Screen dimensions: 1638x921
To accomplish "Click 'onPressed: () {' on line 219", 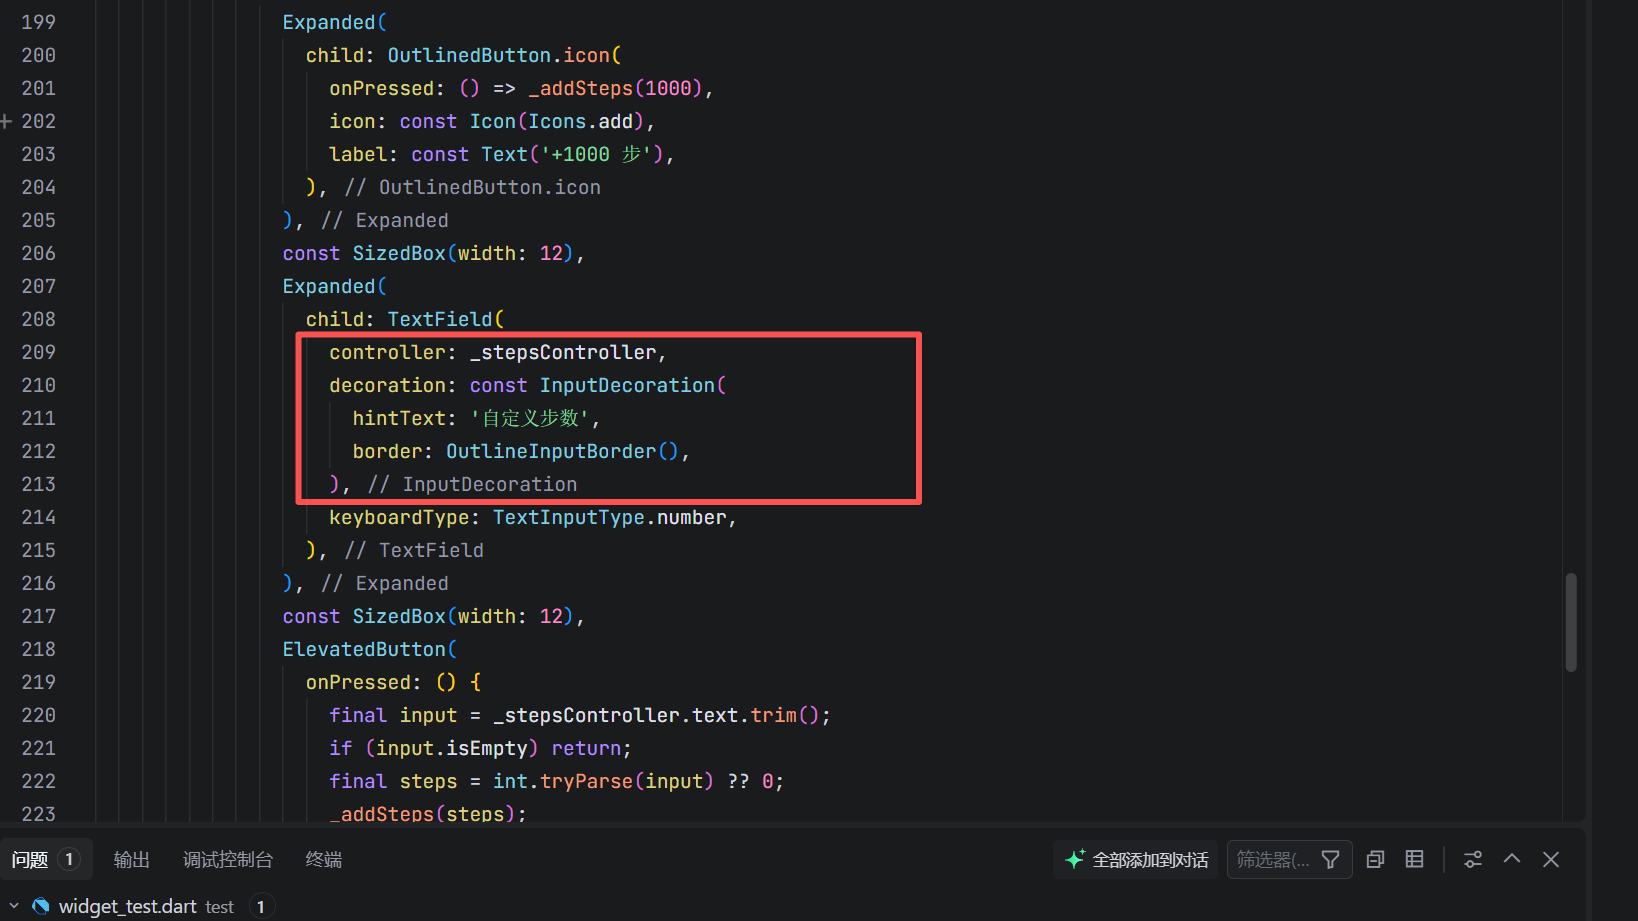I will pyautogui.click(x=393, y=682).
